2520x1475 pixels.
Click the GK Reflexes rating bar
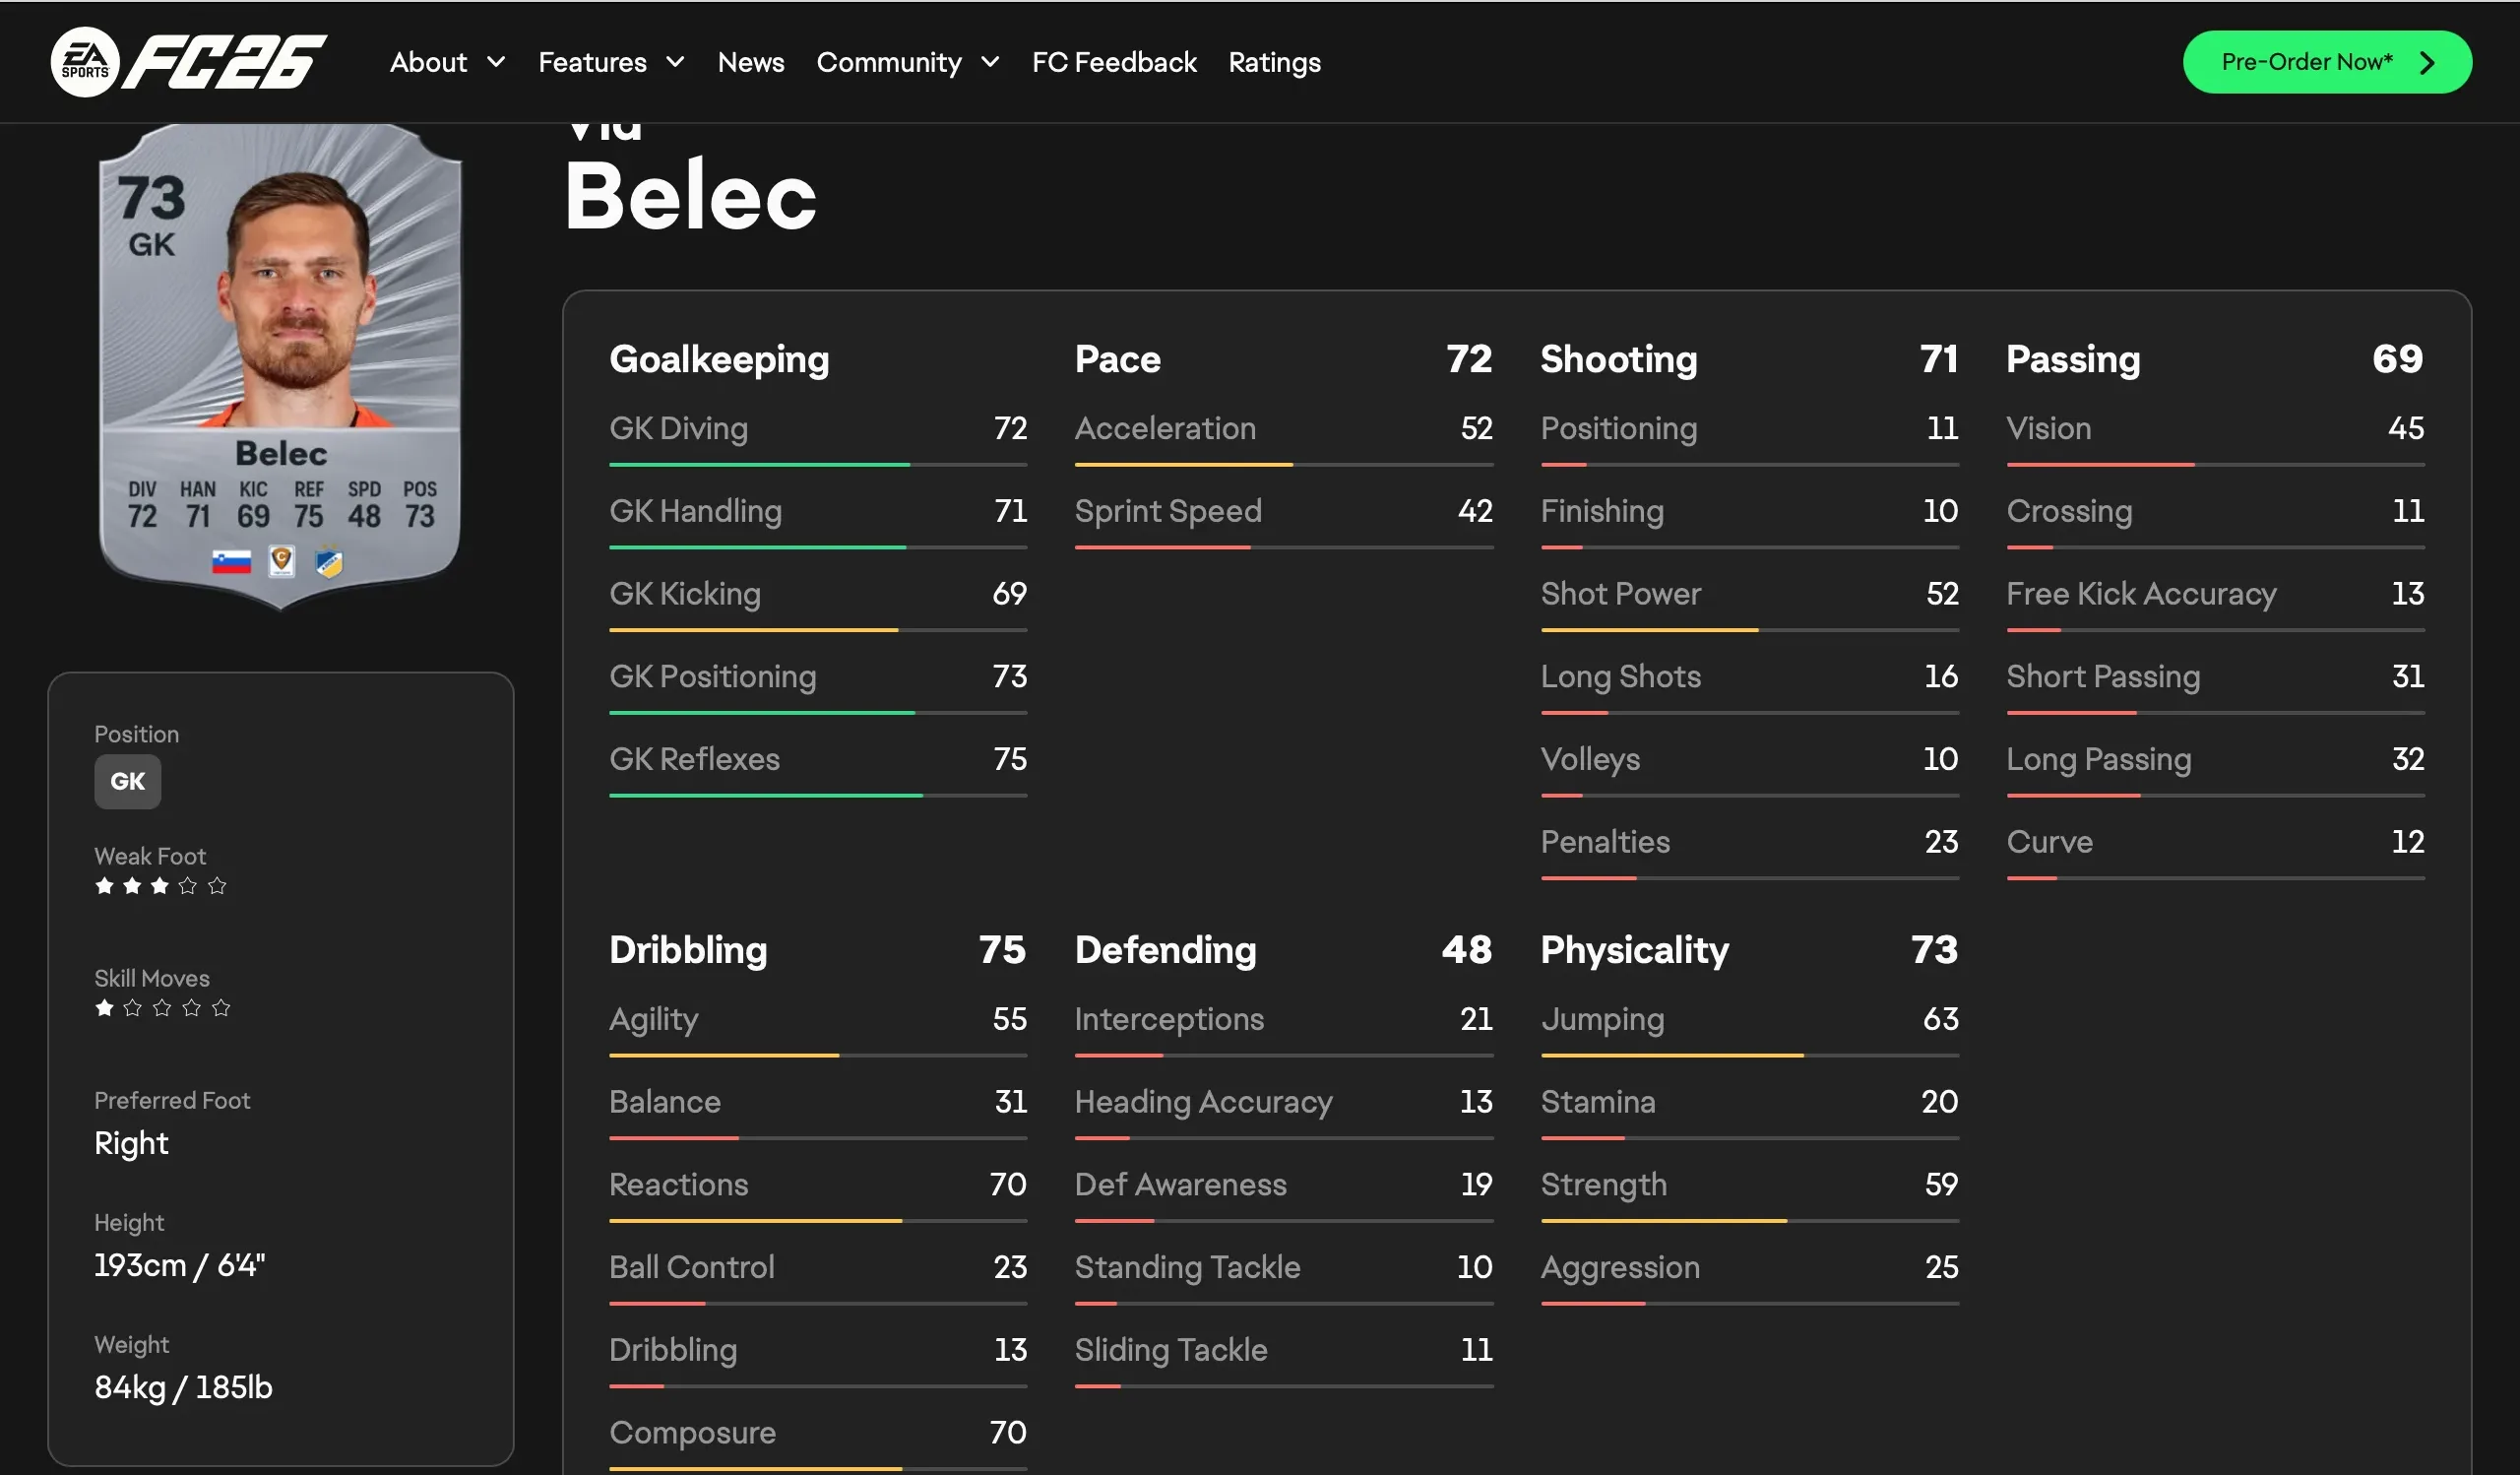click(817, 795)
